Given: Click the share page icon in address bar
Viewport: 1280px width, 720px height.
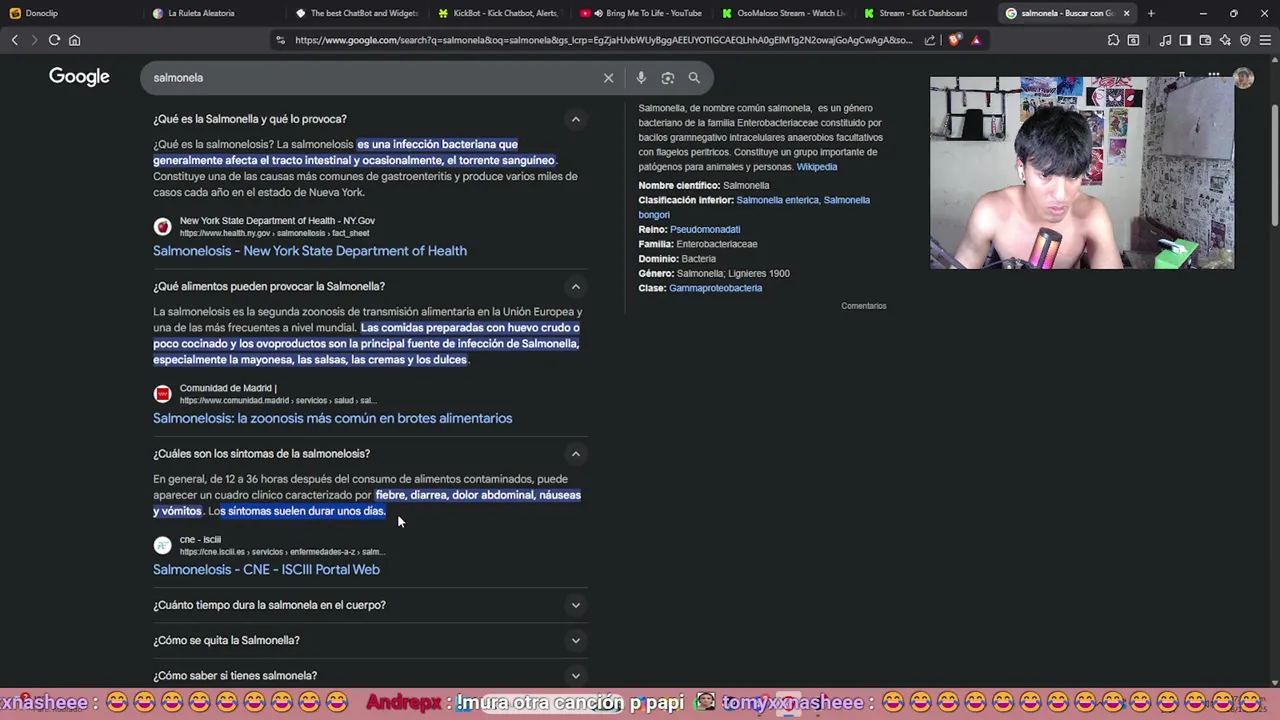Looking at the screenshot, I should click(x=930, y=40).
